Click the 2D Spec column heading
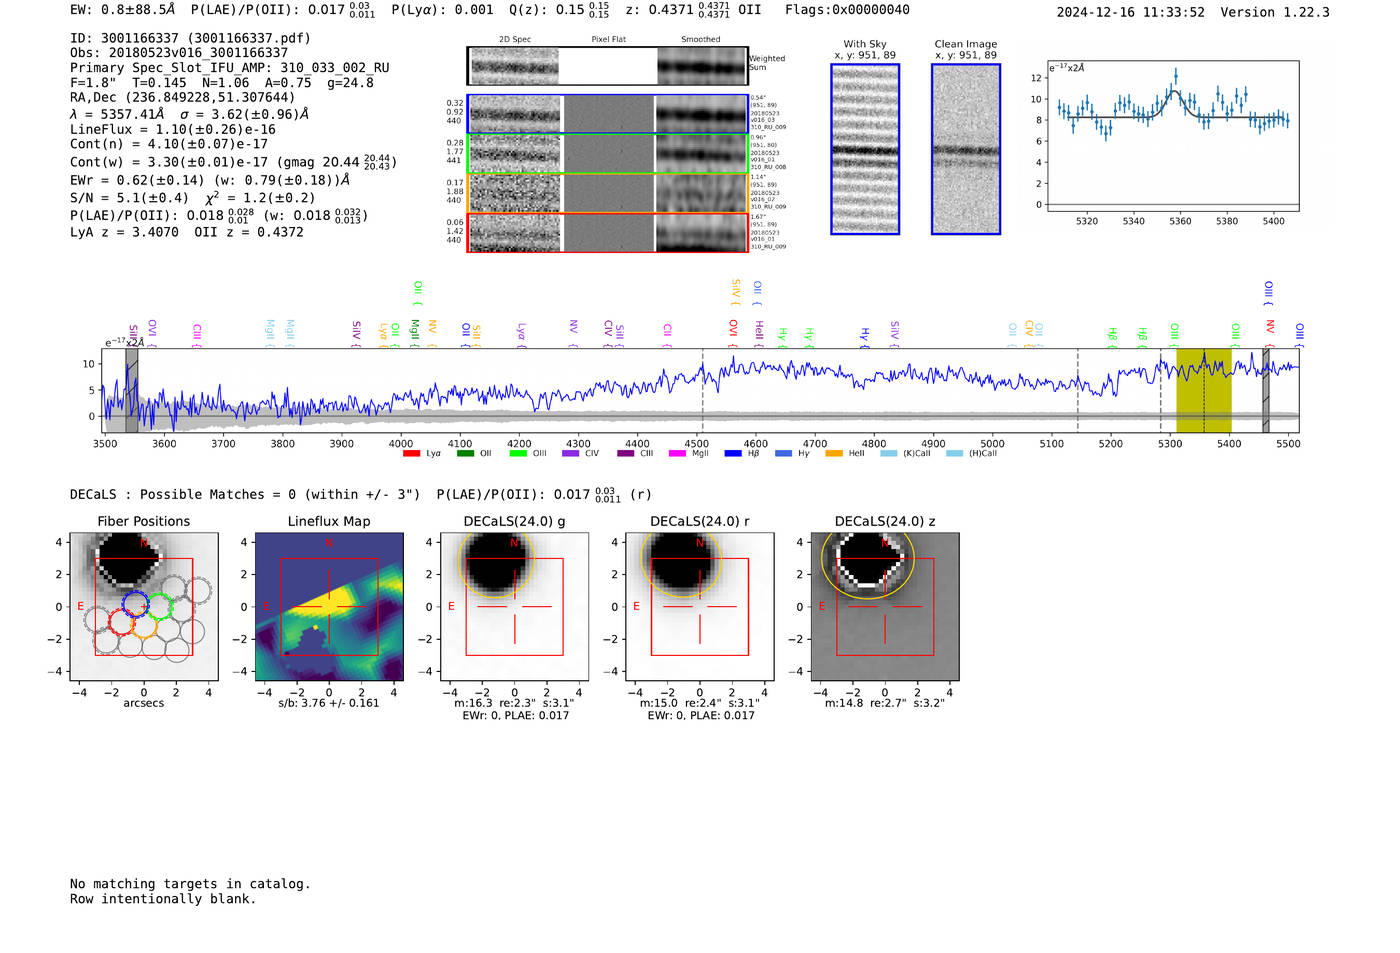The image size is (1400, 953). (515, 40)
